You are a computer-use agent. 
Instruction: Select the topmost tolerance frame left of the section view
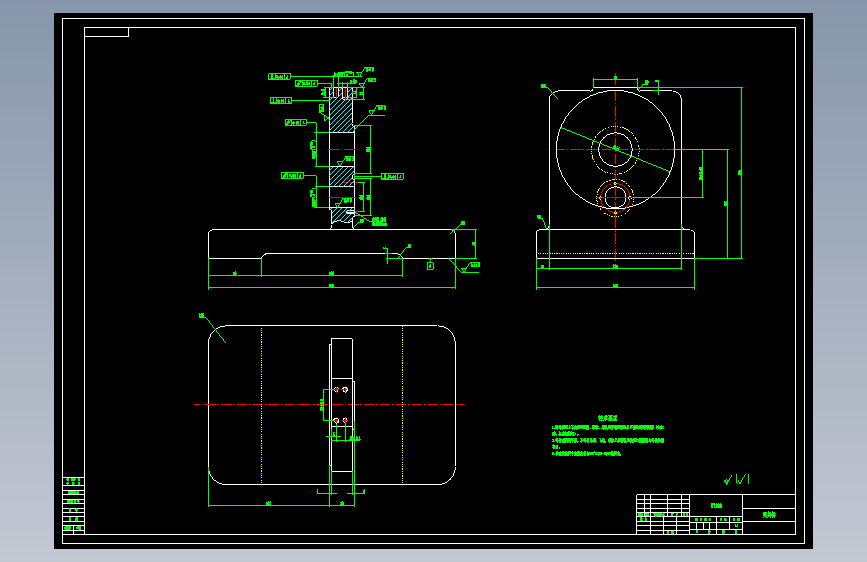(x=279, y=76)
